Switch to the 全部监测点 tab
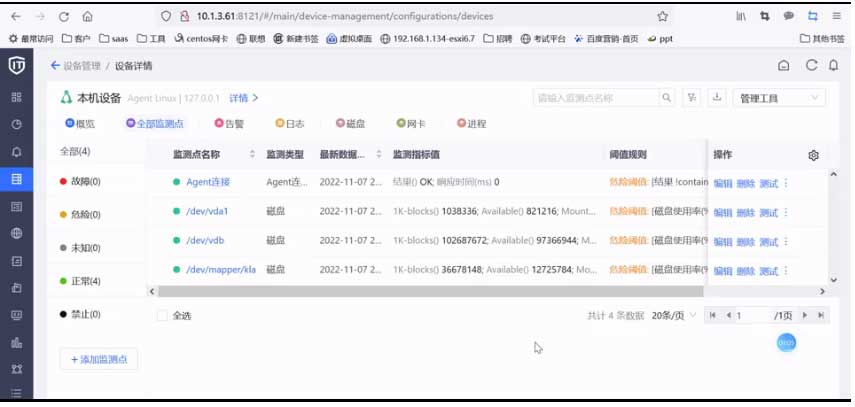Image resolution: width=855 pixels, height=407 pixels. point(155,124)
